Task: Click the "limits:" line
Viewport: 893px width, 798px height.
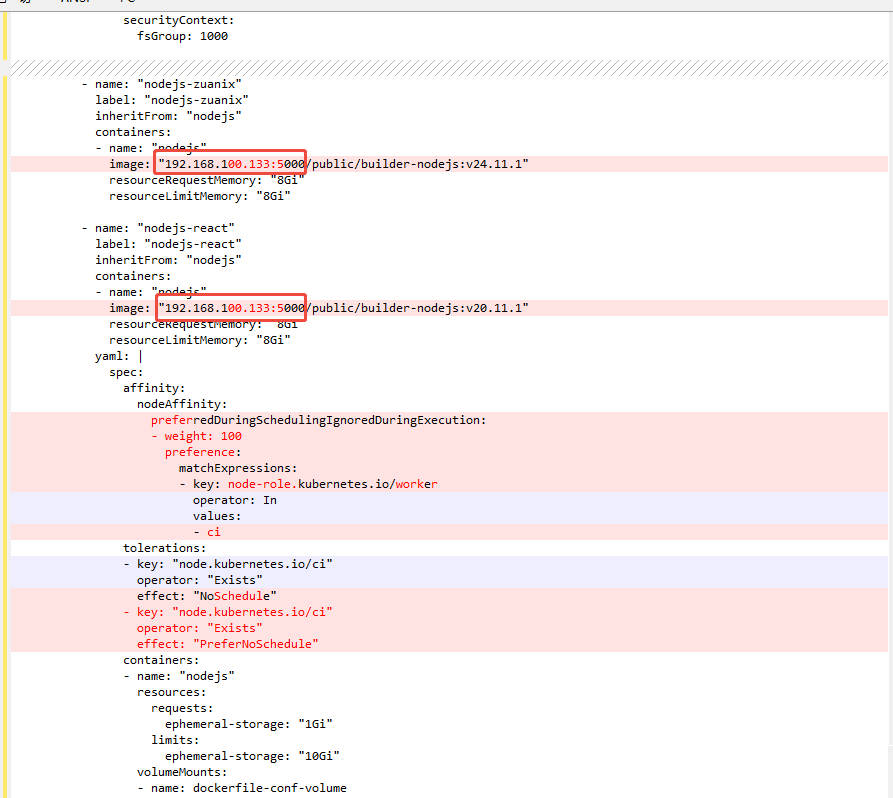Action: 175,740
